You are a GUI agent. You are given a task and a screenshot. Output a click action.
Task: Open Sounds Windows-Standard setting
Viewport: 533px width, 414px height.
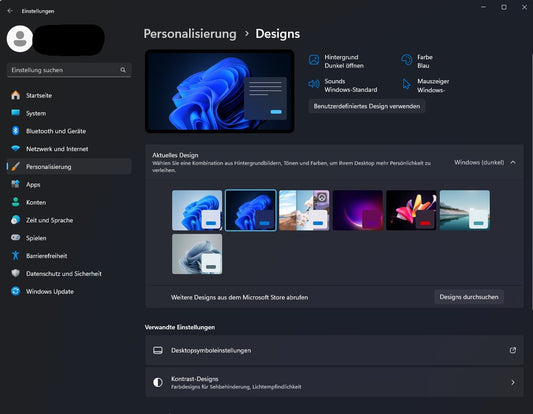click(351, 85)
